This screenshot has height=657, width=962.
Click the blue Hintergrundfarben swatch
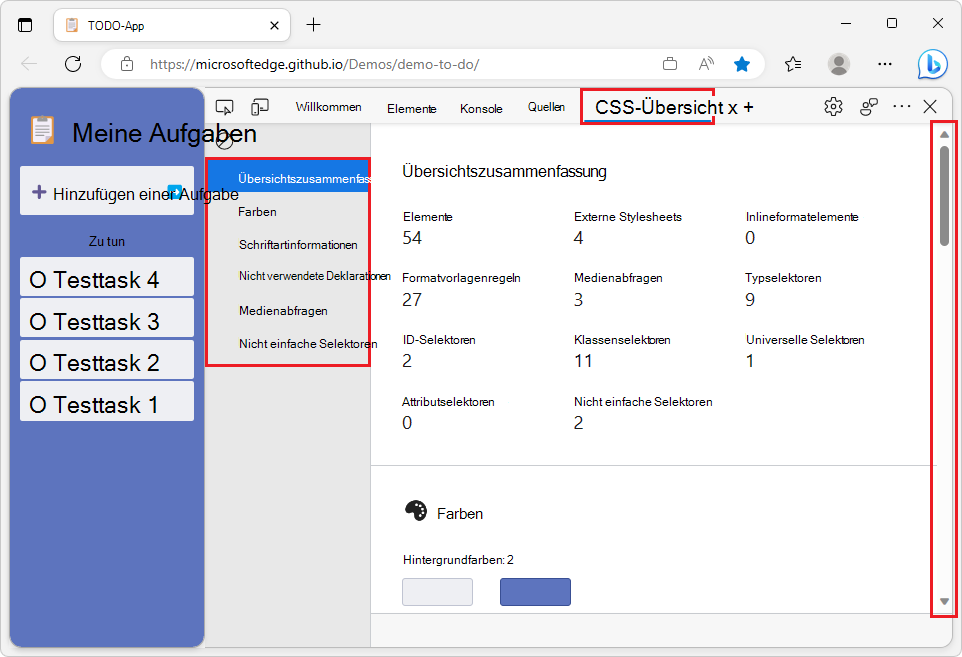(535, 591)
